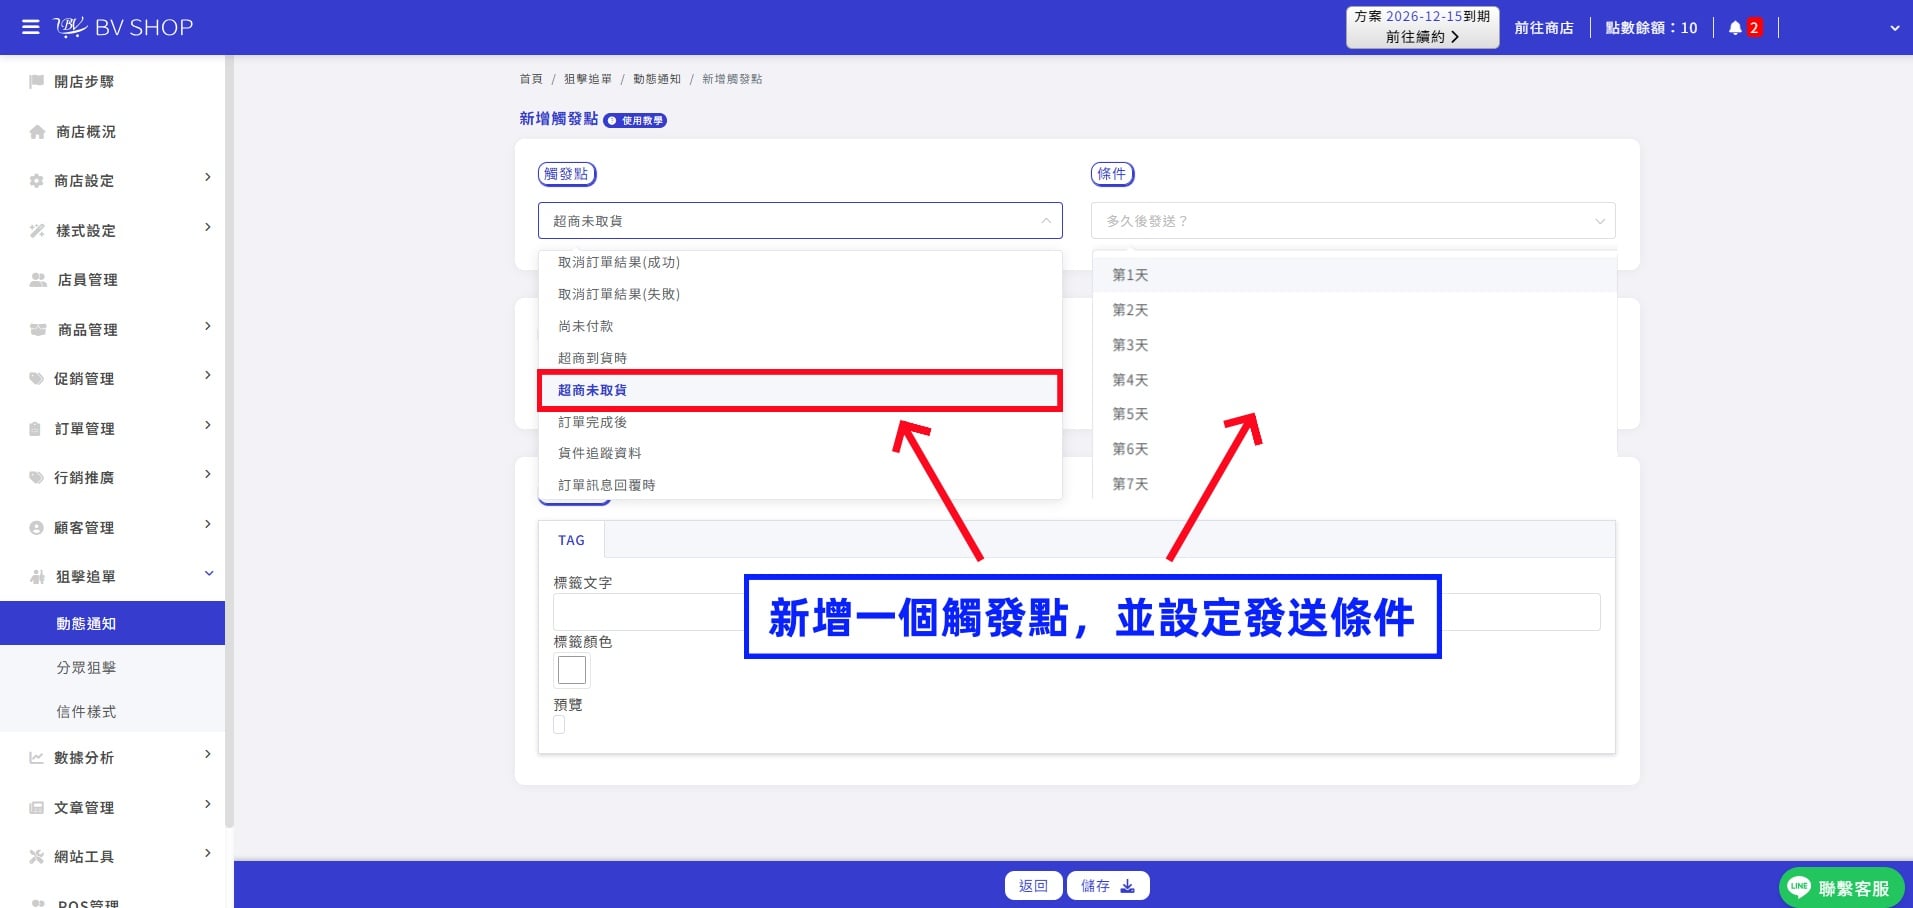
Task: Open the 使用教學 tutorial badge
Action: pyautogui.click(x=635, y=120)
